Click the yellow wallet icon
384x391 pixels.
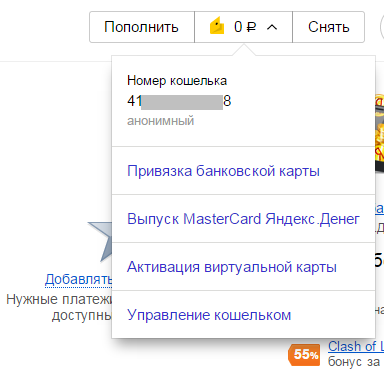(217, 27)
